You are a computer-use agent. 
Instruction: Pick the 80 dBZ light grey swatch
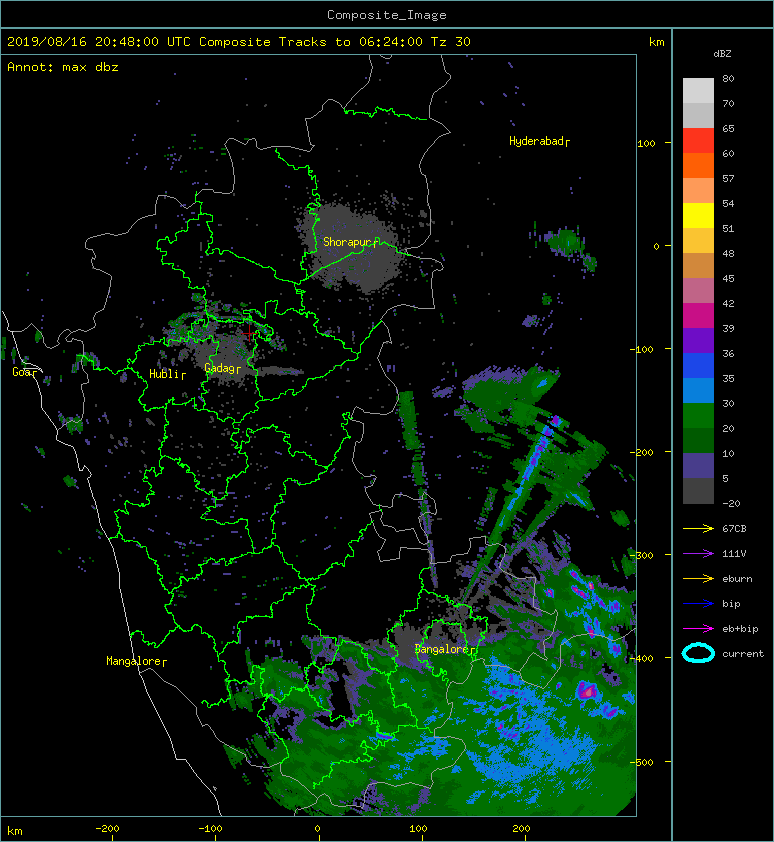point(698,90)
